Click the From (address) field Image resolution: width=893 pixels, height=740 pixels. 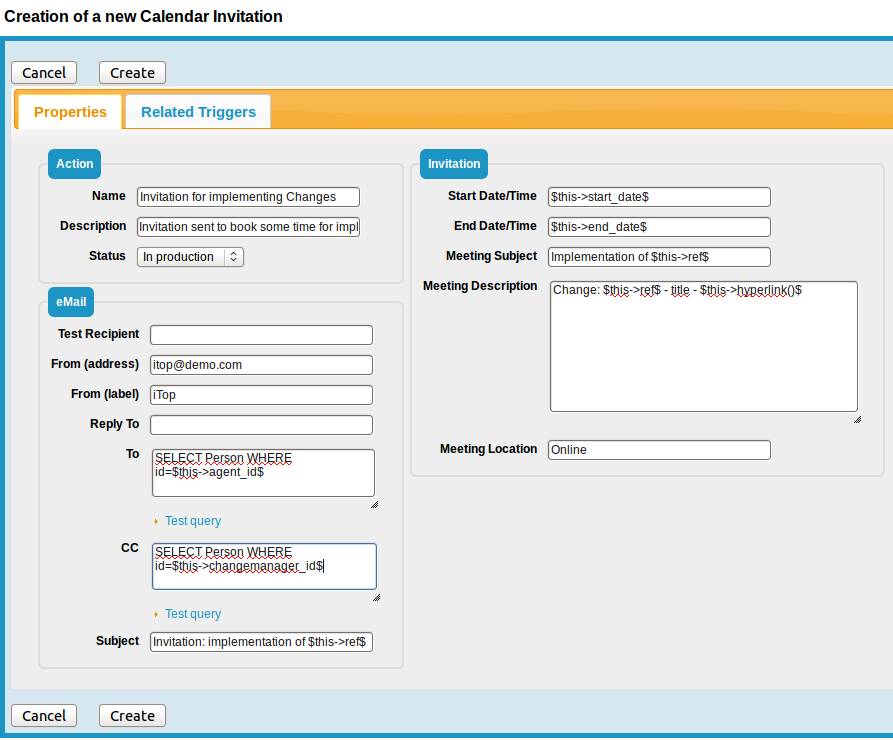coord(261,365)
